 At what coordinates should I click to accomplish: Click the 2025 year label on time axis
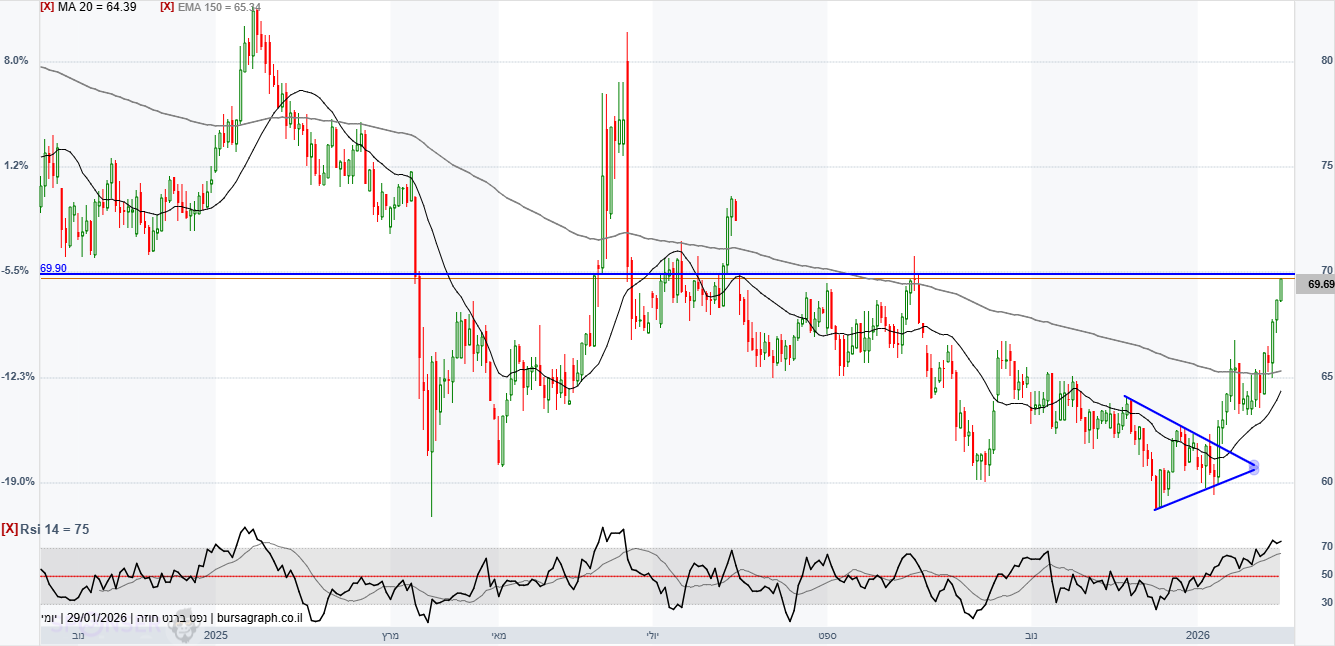pyautogui.click(x=216, y=635)
